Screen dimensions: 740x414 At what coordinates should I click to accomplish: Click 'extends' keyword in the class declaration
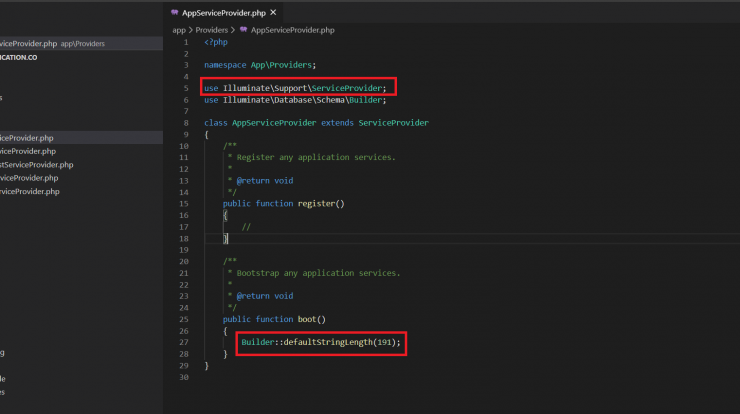pos(337,123)
